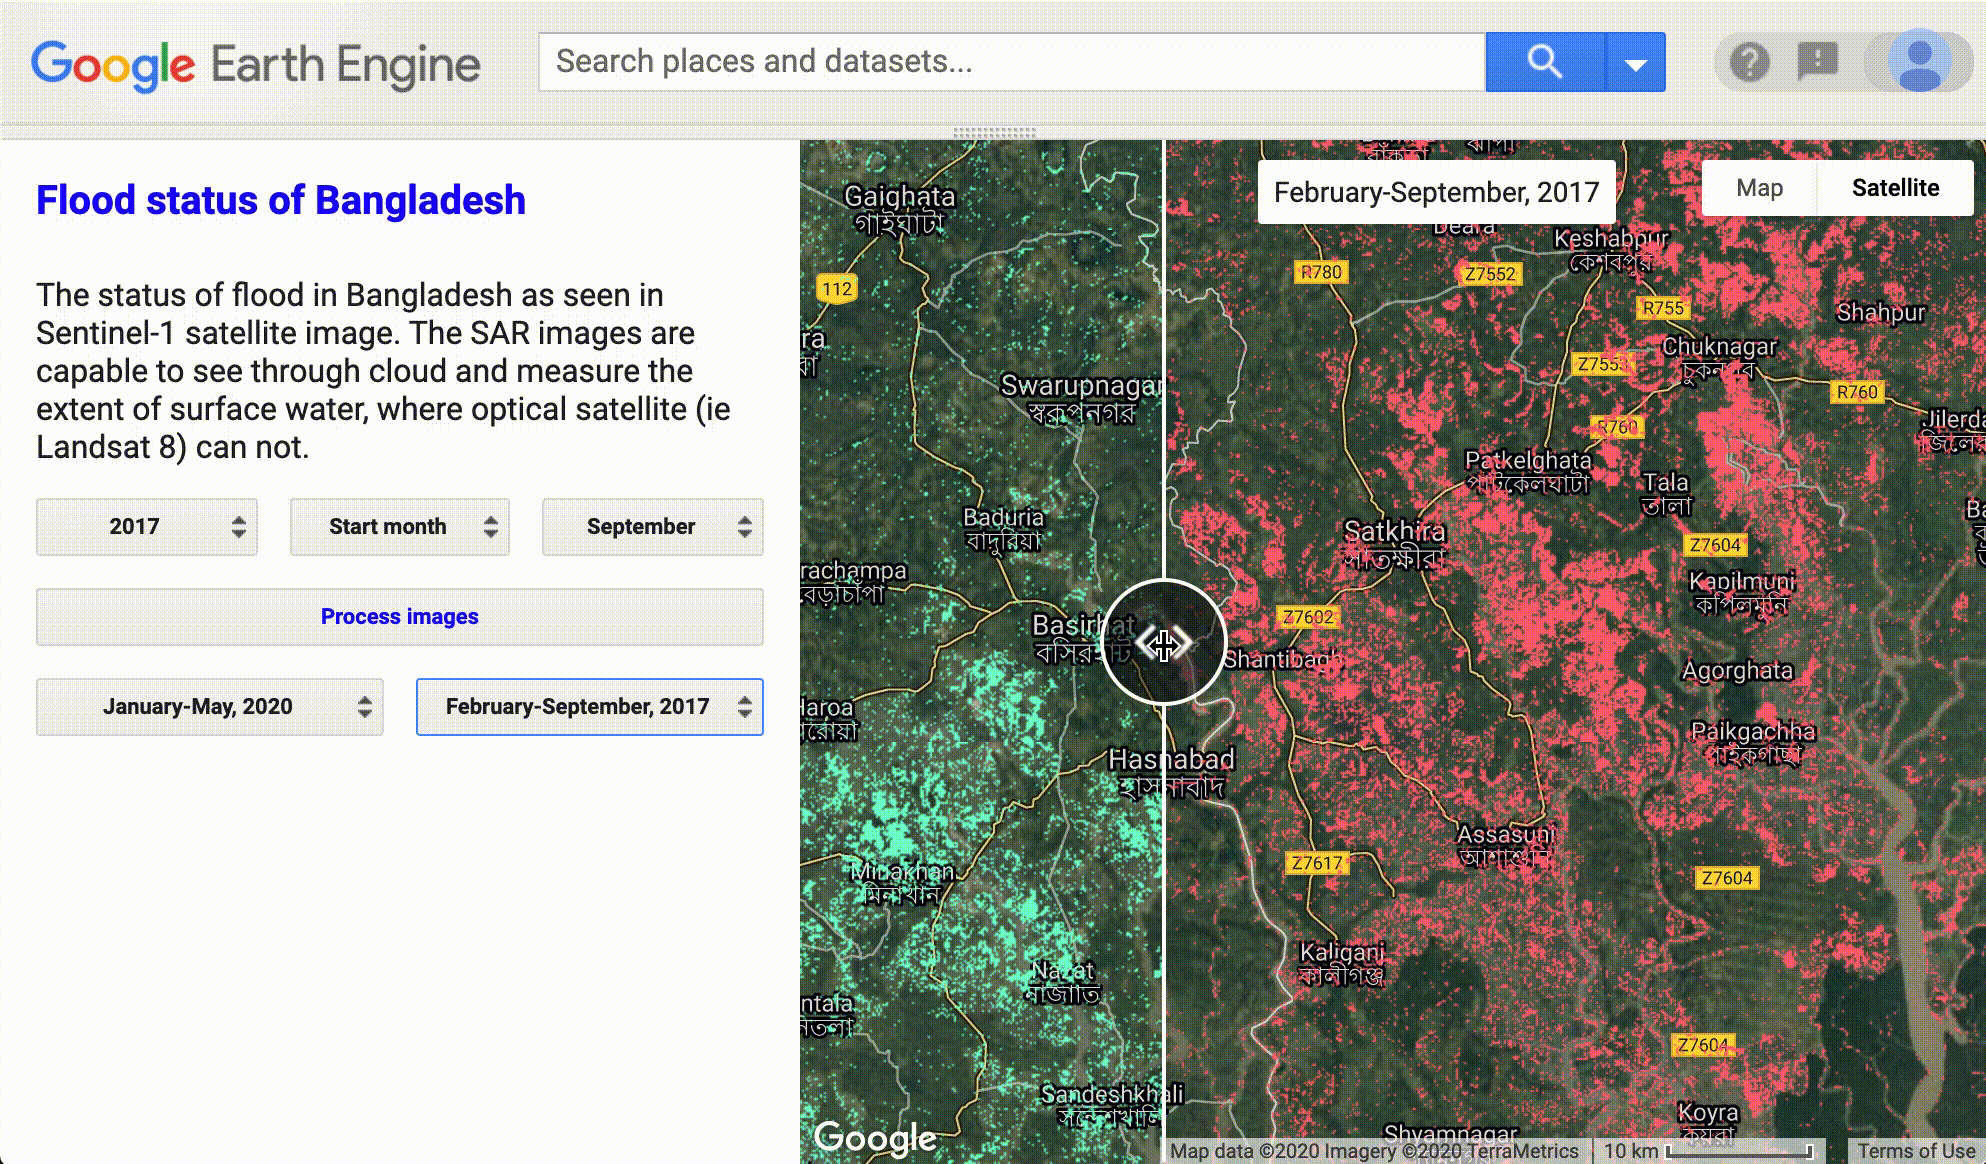Screen dimensions: 1986x1164
Task: Focus the Search places and datasets field
Action: (x=1010, y=62)
